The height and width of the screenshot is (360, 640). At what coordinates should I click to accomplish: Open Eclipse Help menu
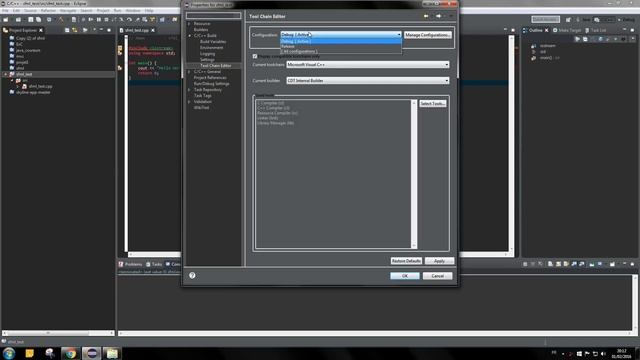[x=149, y=11]
